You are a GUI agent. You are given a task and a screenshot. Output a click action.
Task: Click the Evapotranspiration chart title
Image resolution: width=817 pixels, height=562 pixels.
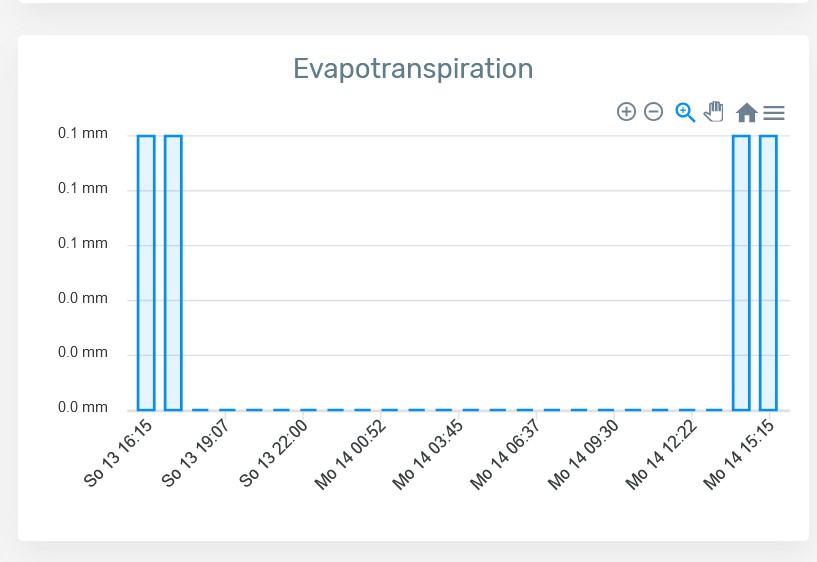(412, 68)
